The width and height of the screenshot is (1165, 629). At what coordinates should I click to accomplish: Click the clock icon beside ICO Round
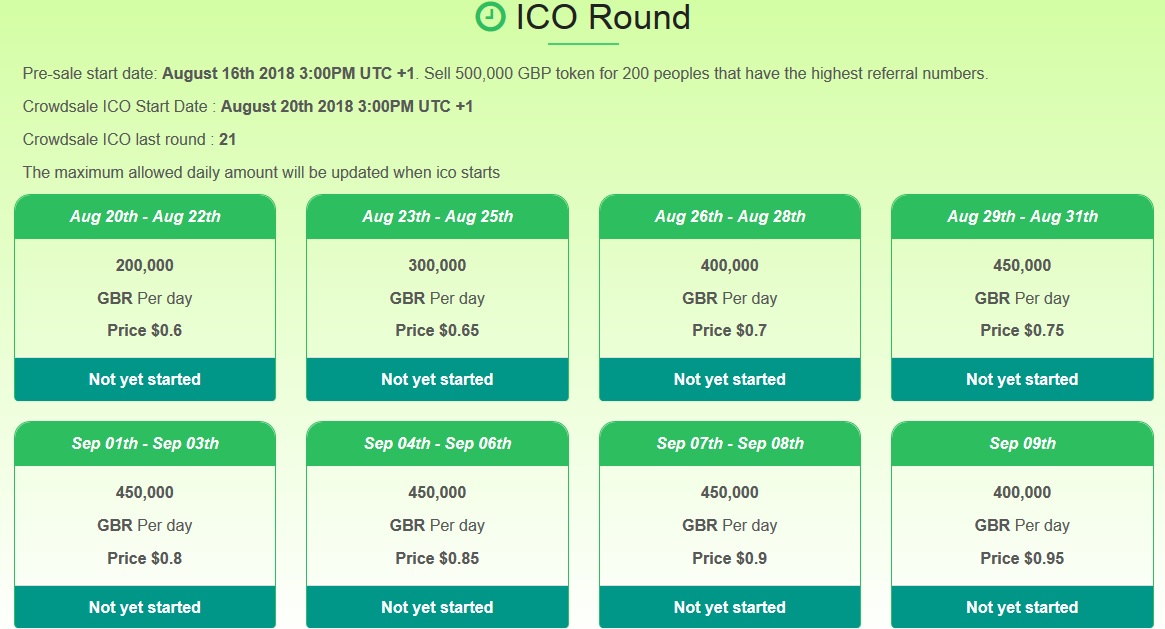[490, 17]
